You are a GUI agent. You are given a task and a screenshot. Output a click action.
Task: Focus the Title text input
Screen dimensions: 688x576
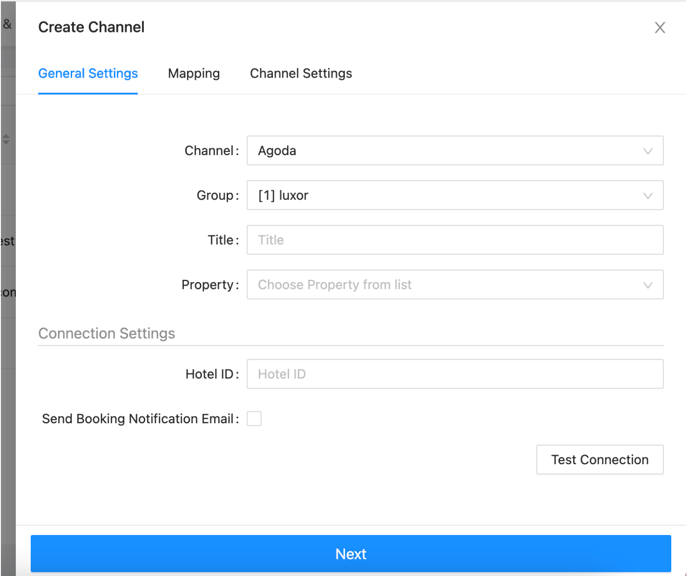pyautogui.click(x=455, y=240)
